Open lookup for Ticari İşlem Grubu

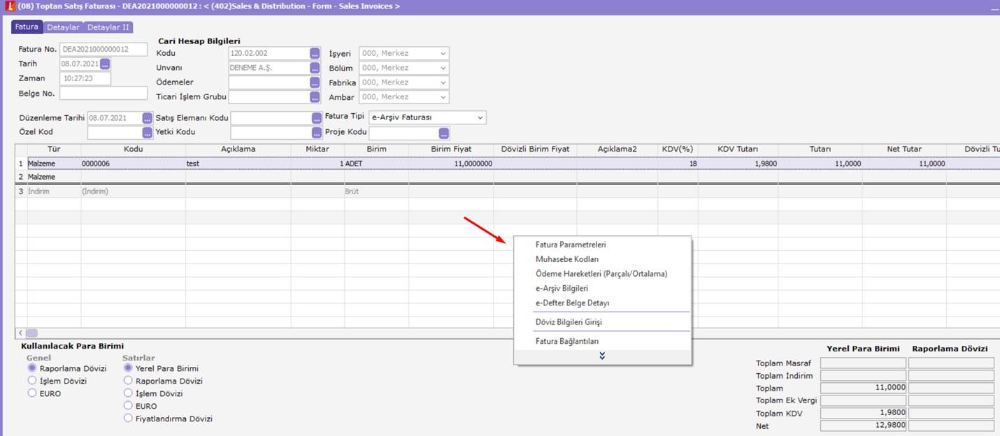coord(314,97)
